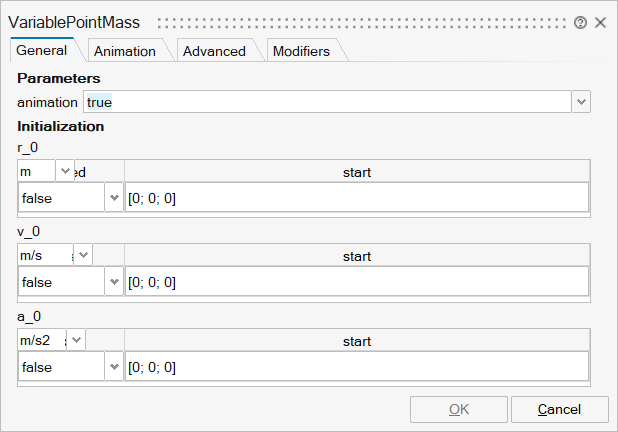
Task: Click the animation value field showing true
Action: (x=326, y=102)
